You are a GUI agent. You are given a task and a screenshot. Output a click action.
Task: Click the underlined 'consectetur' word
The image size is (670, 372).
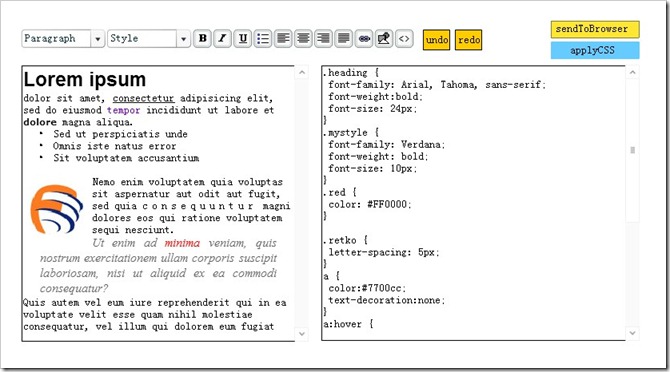tap(143, 98)
